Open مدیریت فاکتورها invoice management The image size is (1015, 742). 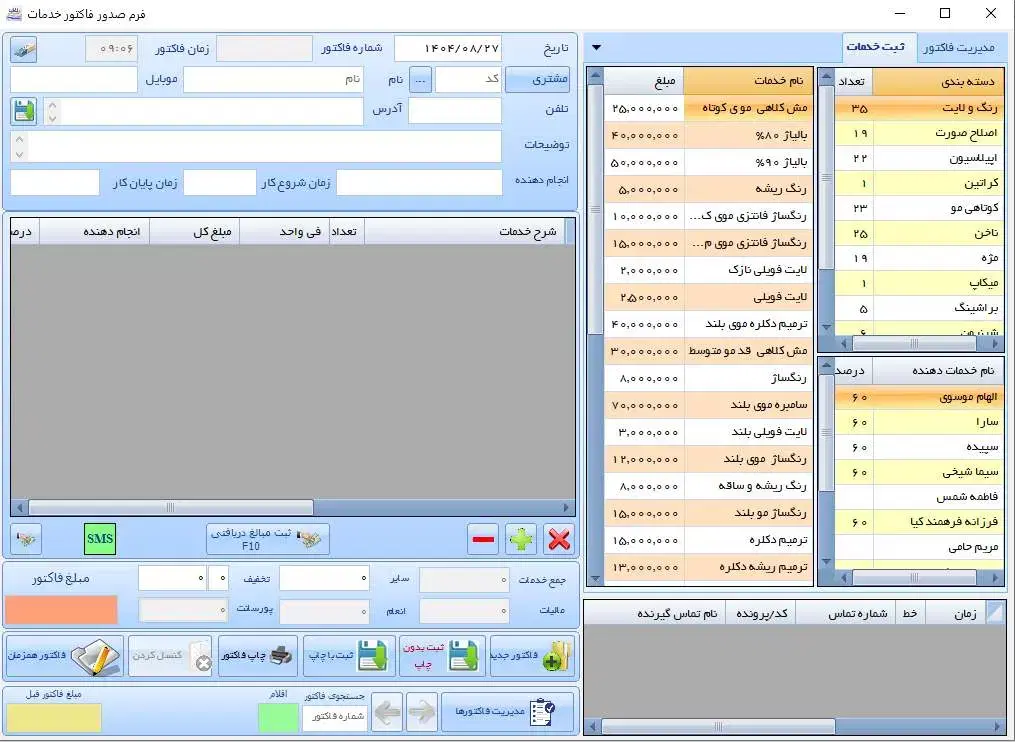[508, 712]
